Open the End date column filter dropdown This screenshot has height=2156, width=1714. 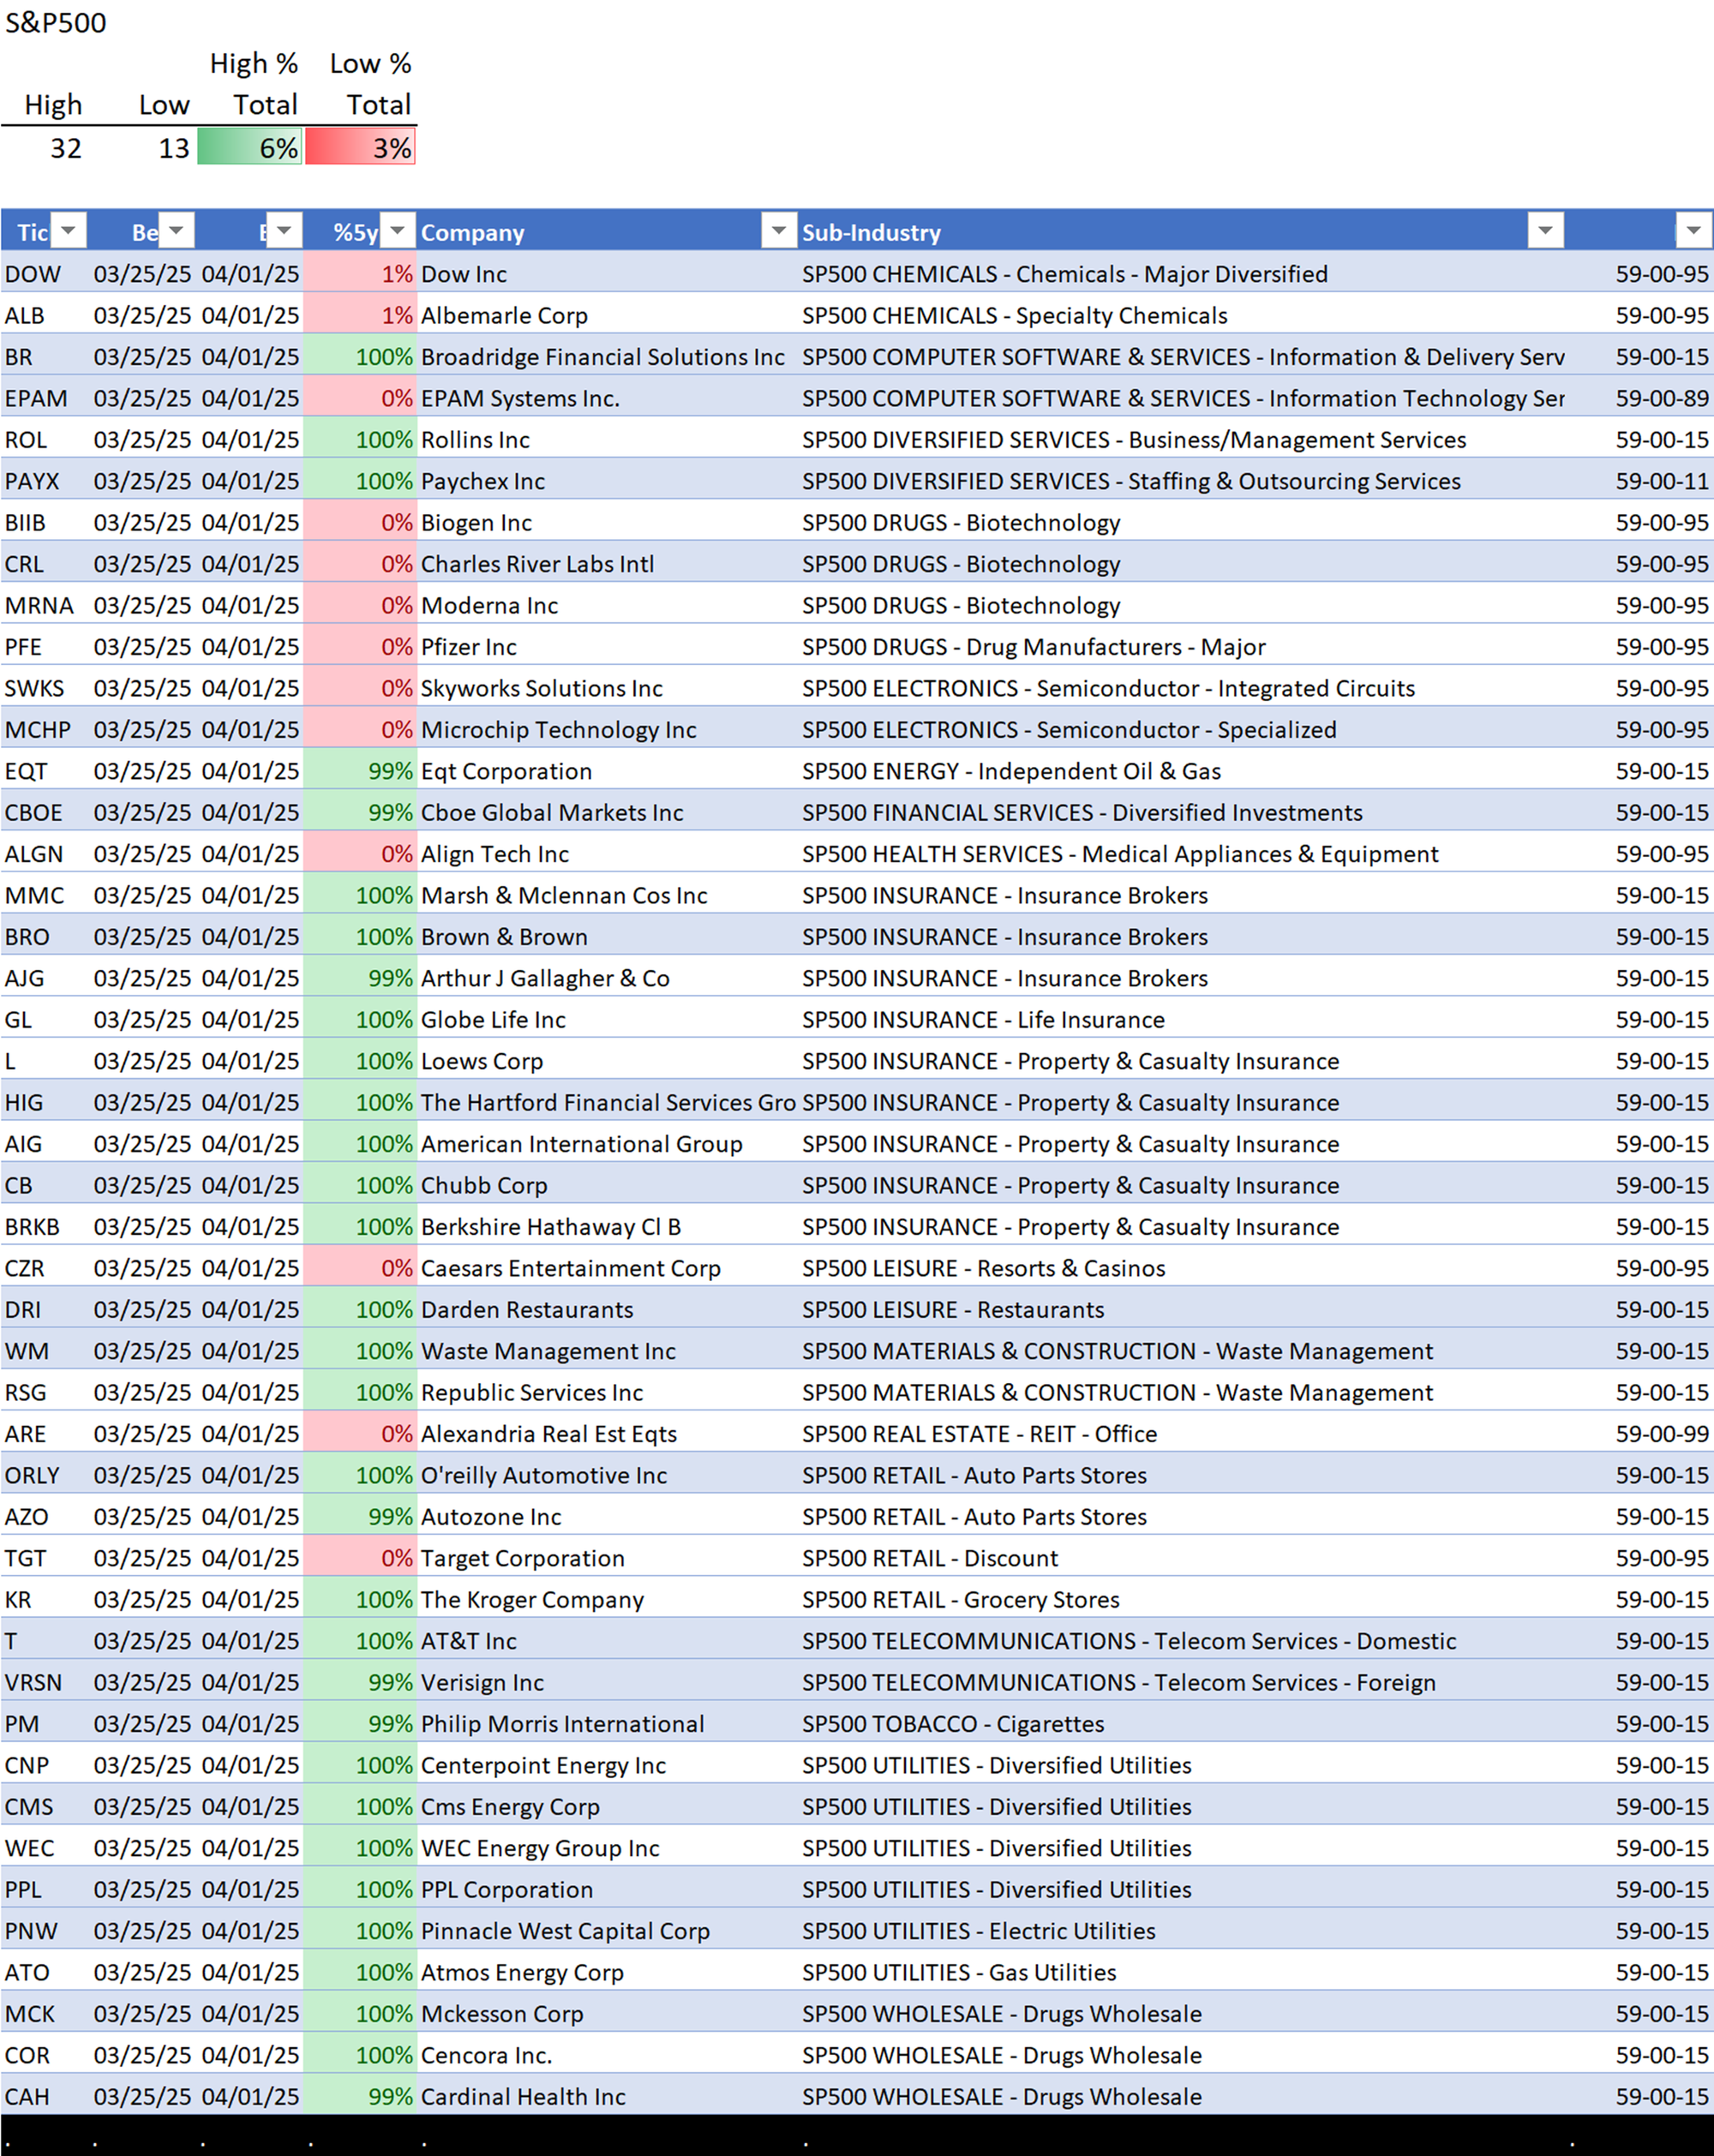(284, 231)
